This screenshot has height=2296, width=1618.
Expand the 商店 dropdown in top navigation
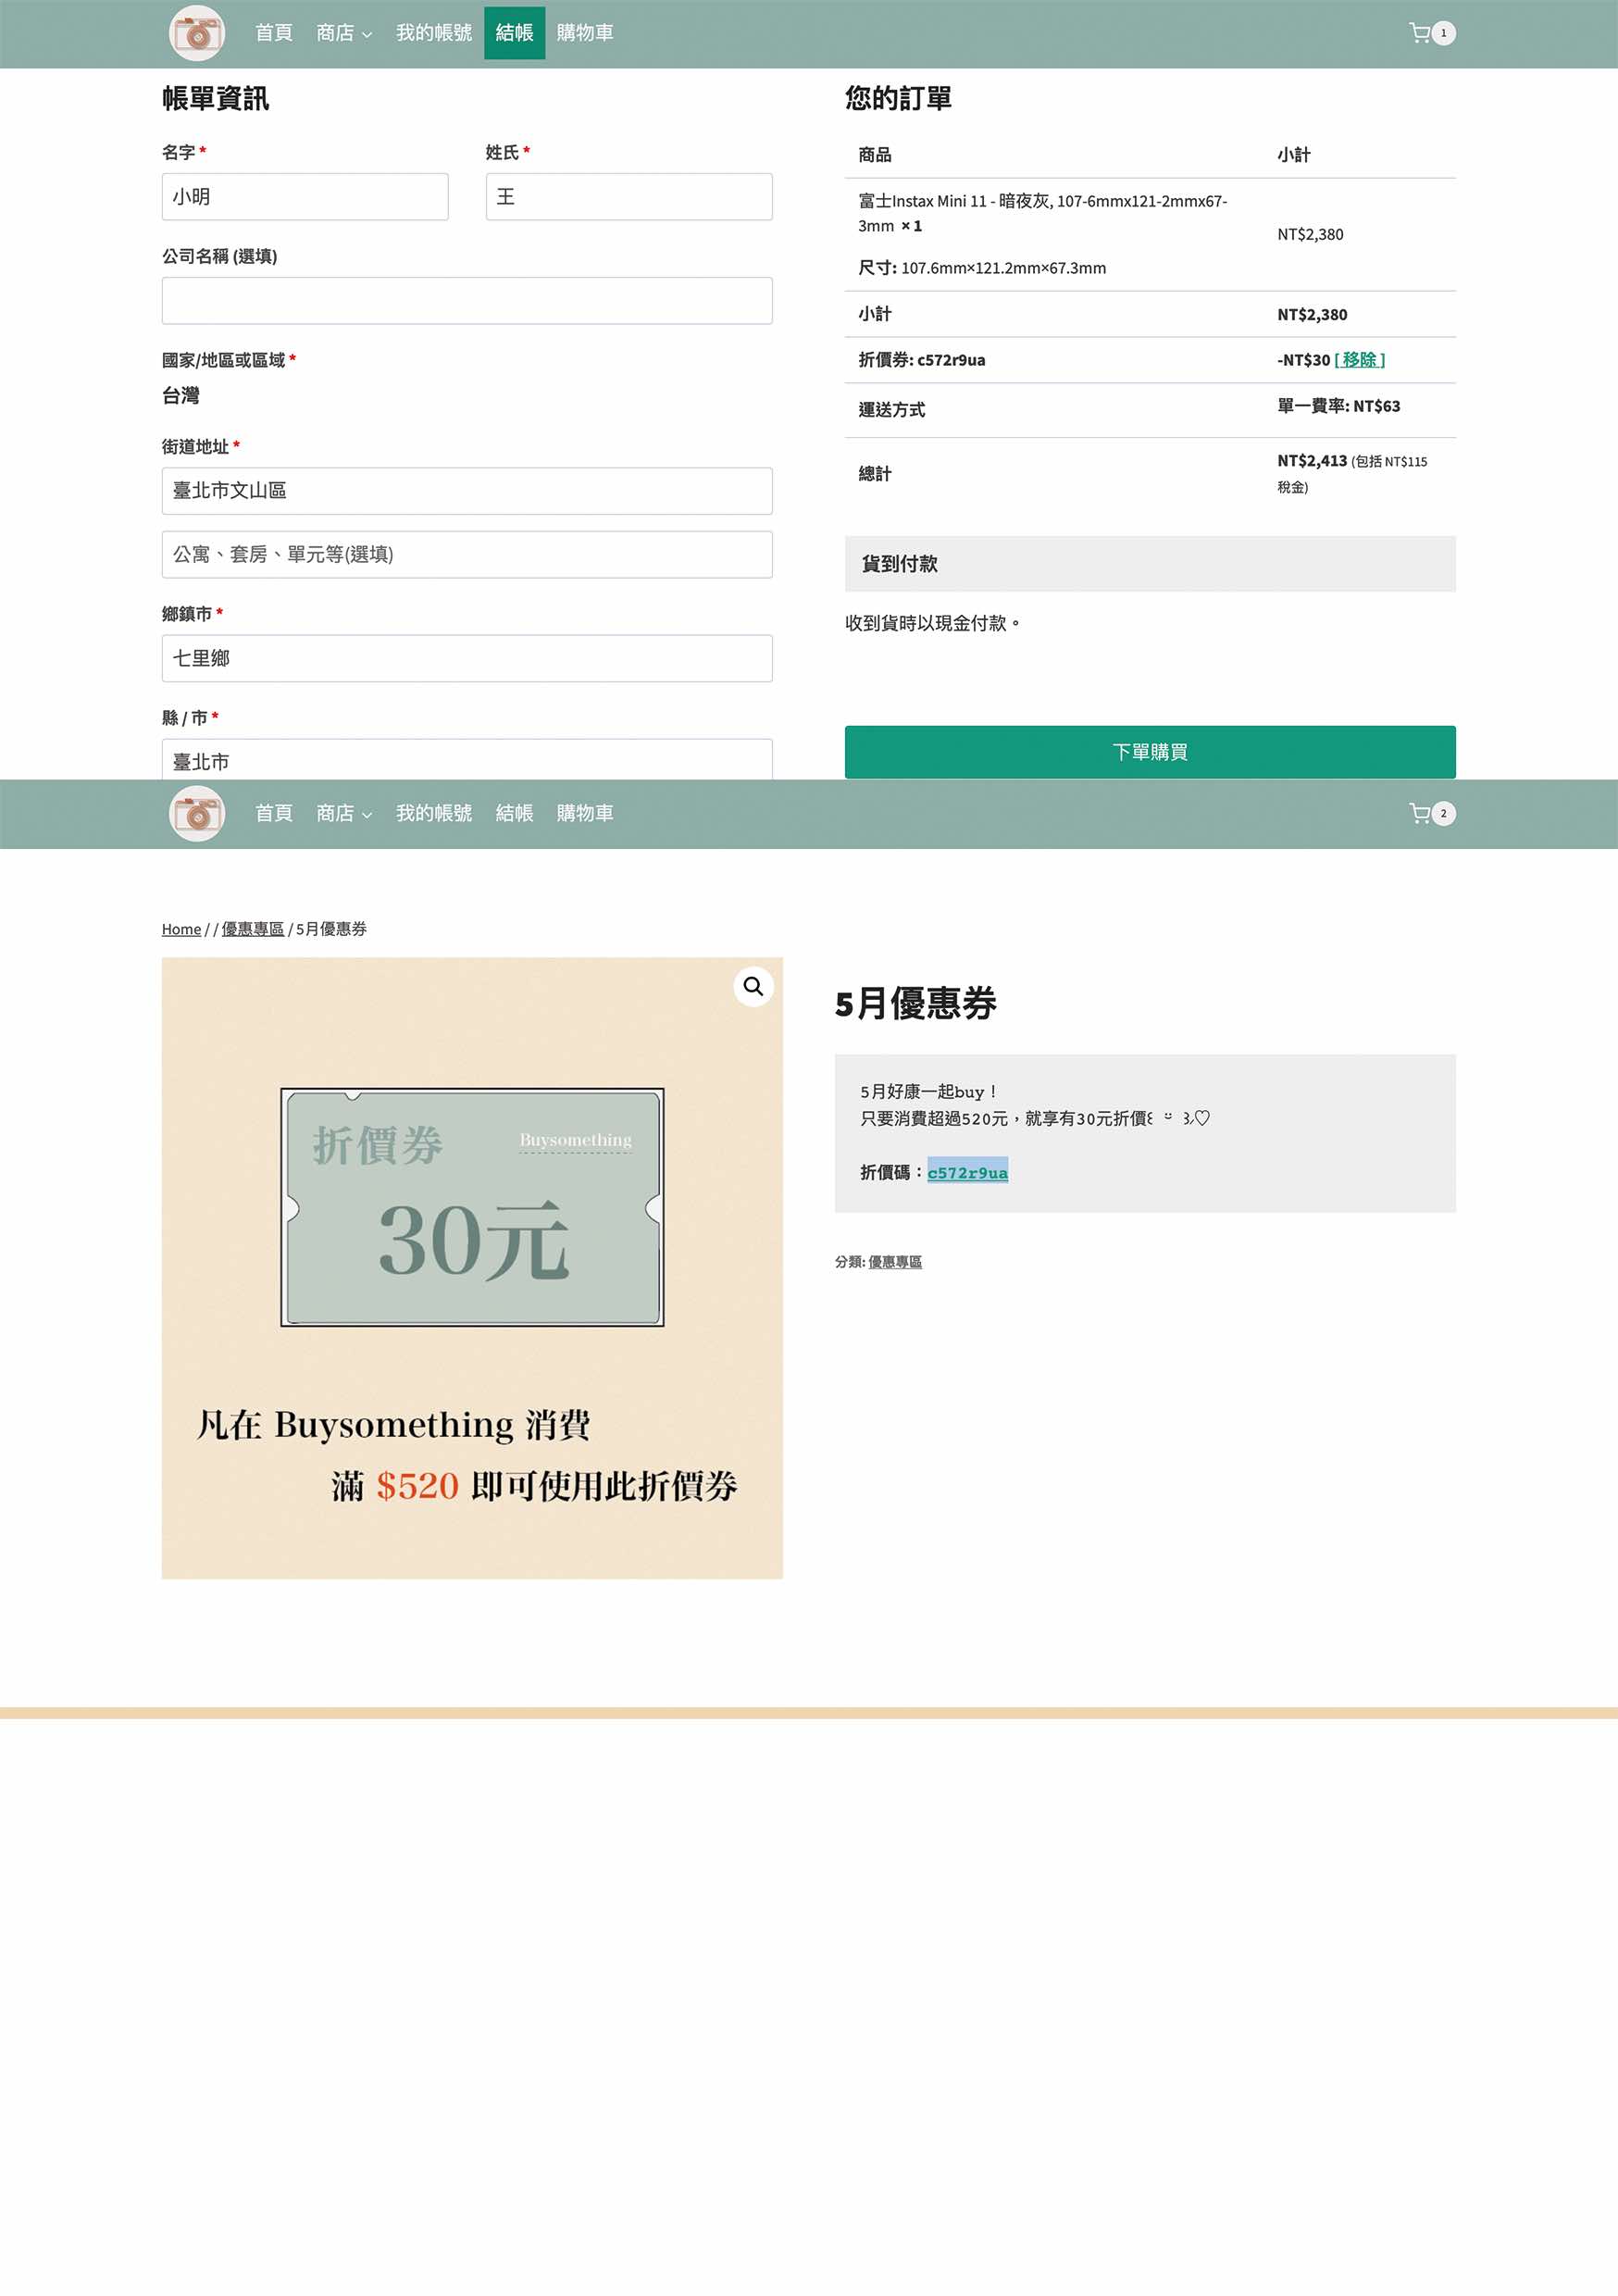pos(343,34)
